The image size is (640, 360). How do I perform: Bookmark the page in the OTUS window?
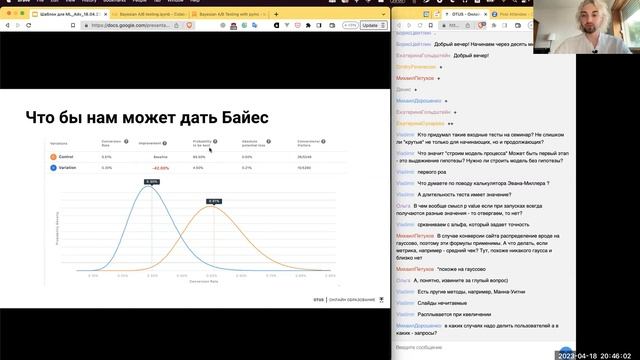pyautogui.click(x=431, y=25)
